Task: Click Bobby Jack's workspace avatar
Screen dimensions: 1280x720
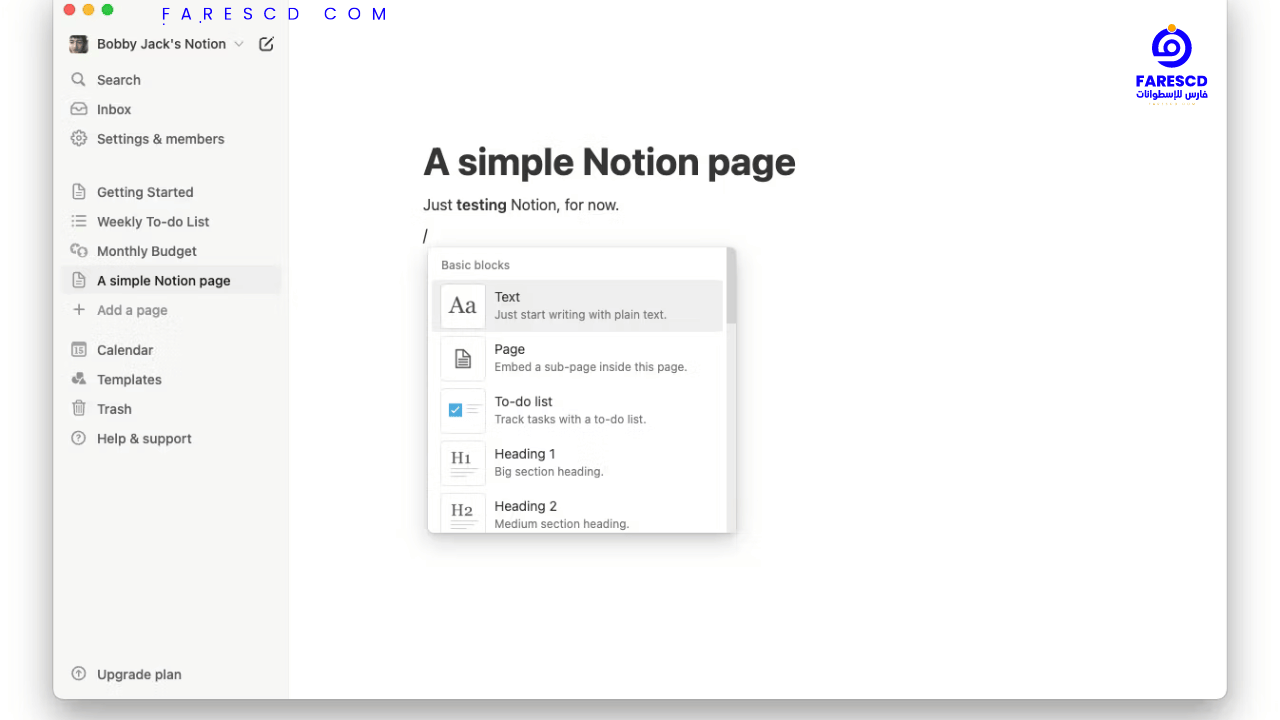Action: (x=79, y=44)
